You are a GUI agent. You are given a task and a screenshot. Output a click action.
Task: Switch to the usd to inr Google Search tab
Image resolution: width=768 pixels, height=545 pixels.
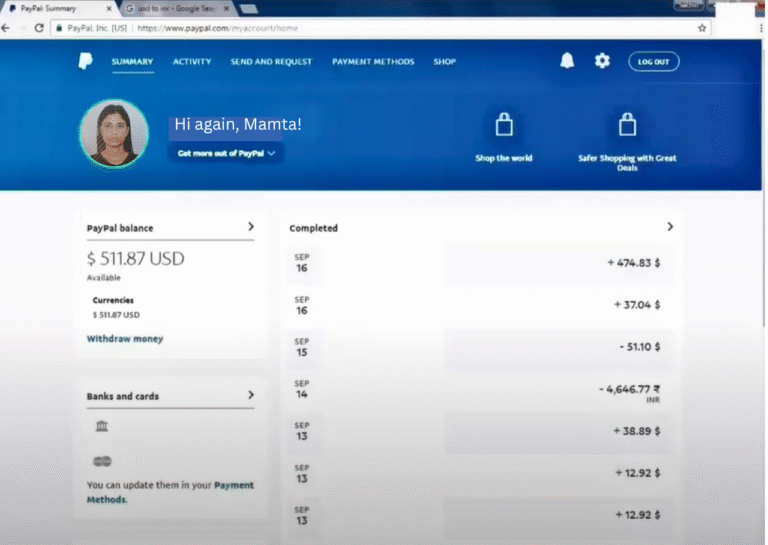pyautogui.click(x=177, y=8)
